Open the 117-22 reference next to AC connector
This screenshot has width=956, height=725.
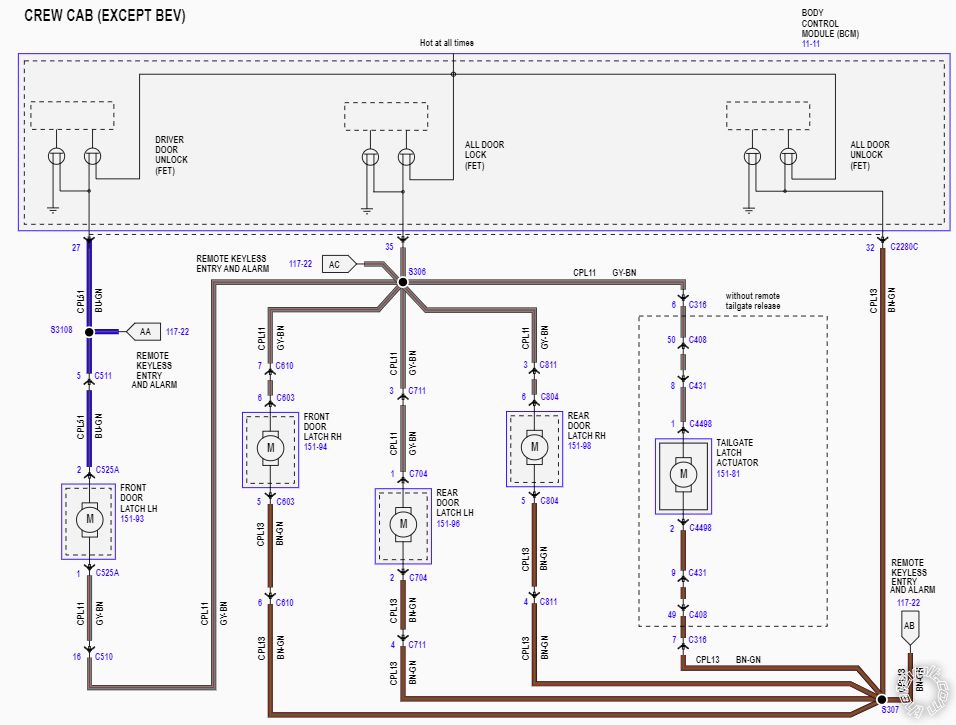301,264
